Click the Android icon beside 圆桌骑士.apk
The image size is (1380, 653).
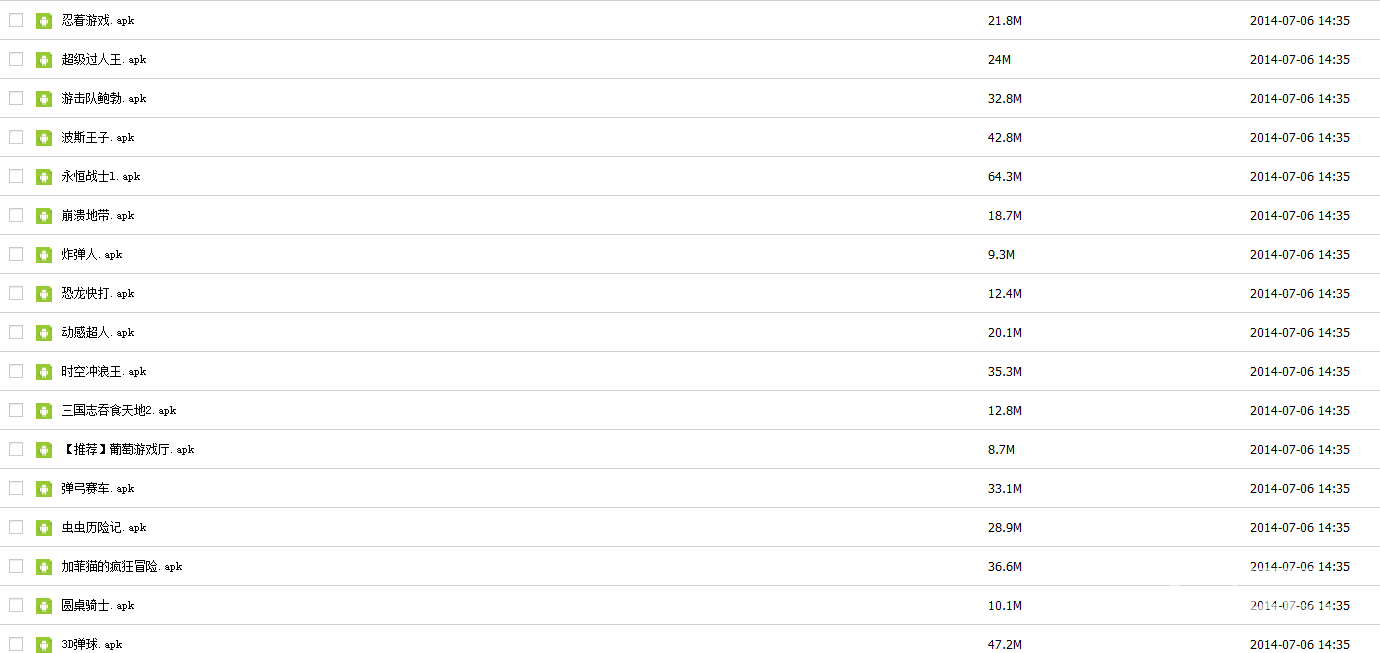[x=44, y=606]
